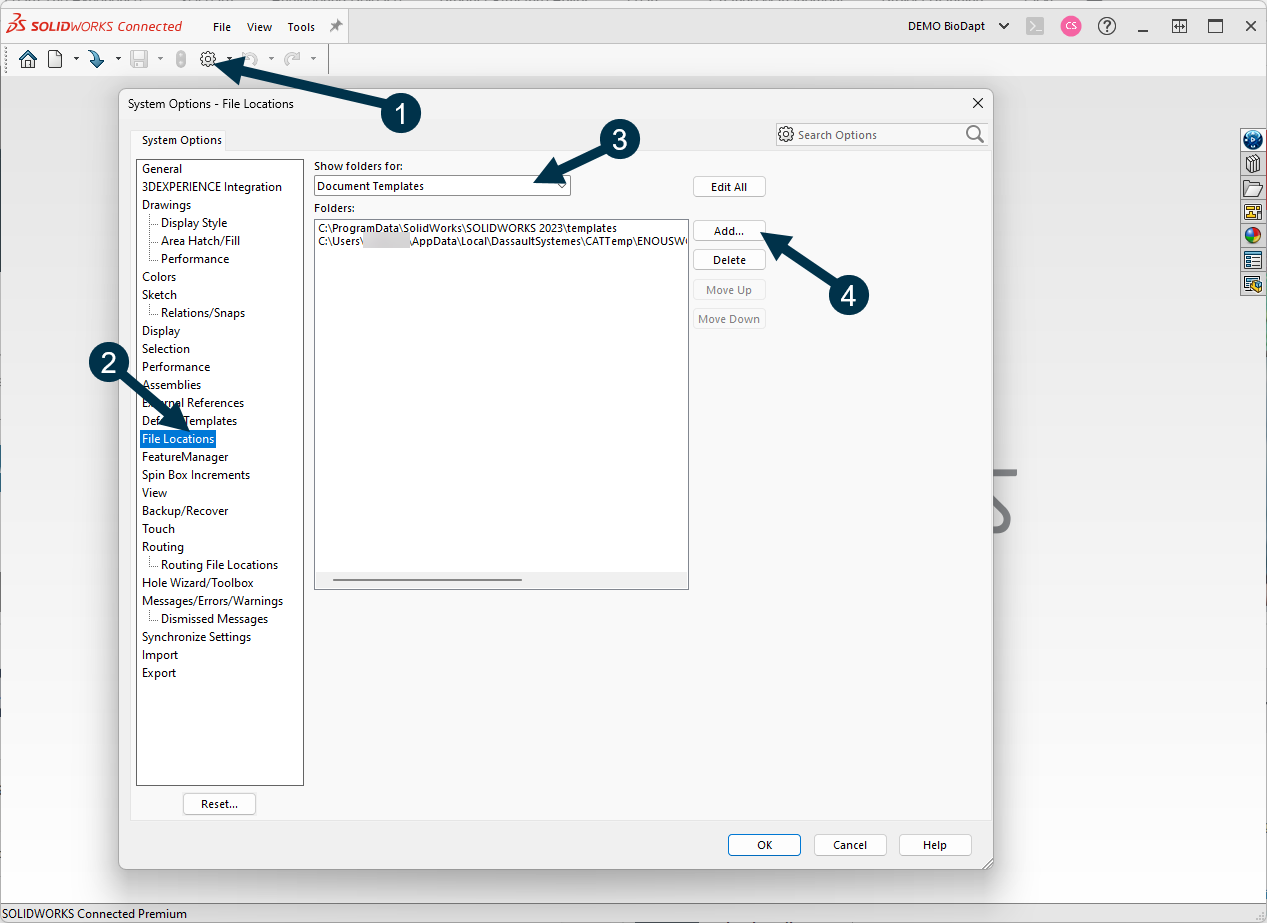Click the Help button in the dialog

coord(935,845)
